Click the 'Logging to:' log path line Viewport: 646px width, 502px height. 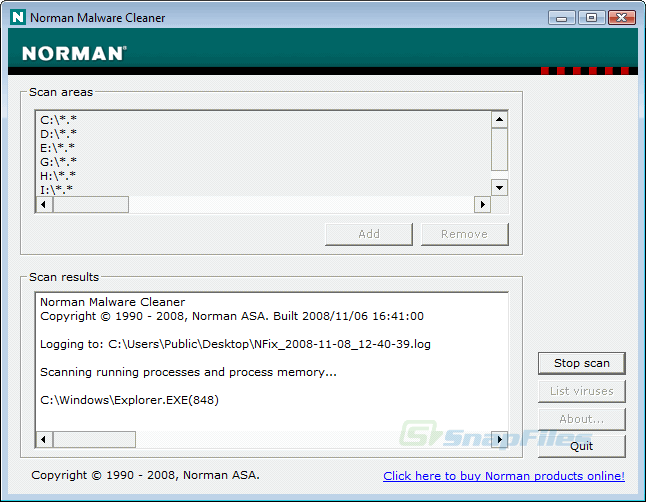tap(235, 344)
